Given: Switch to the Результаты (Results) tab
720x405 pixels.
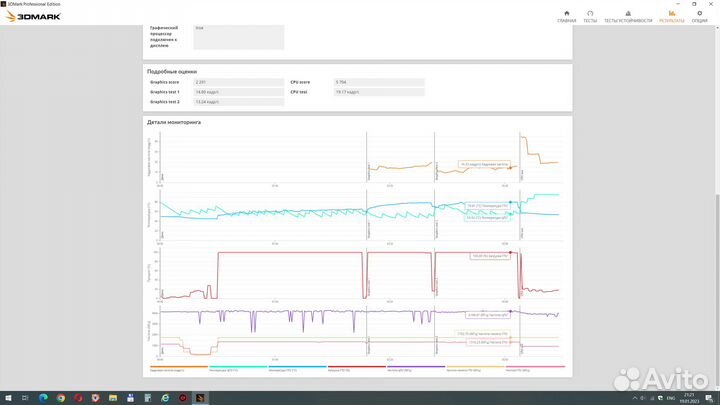Looking at the screenshot, I should 672,17.
